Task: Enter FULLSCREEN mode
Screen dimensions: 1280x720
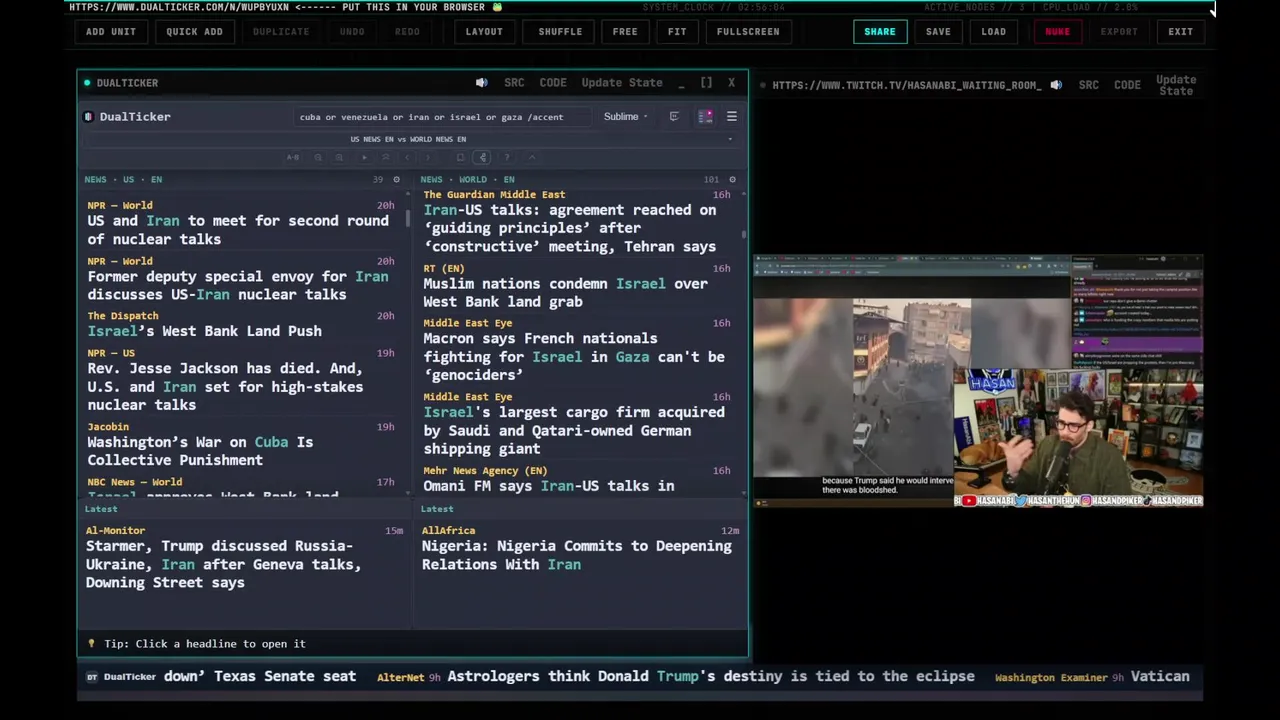Action: (x=748, y=32)
